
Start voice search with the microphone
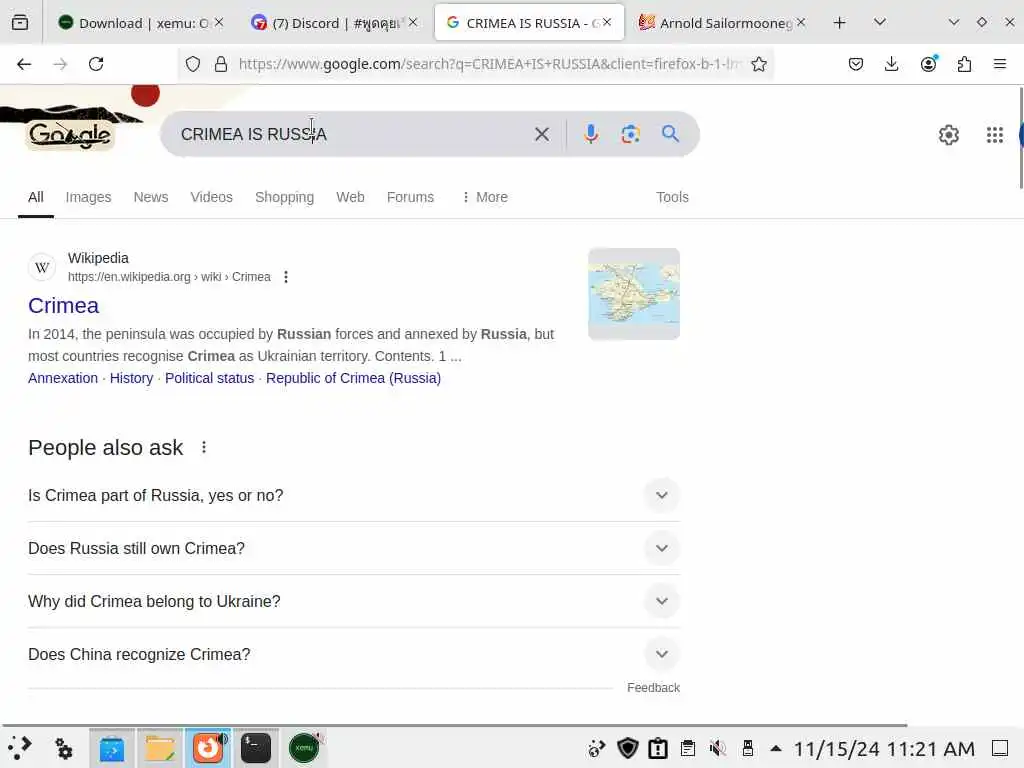click(590, 134)
